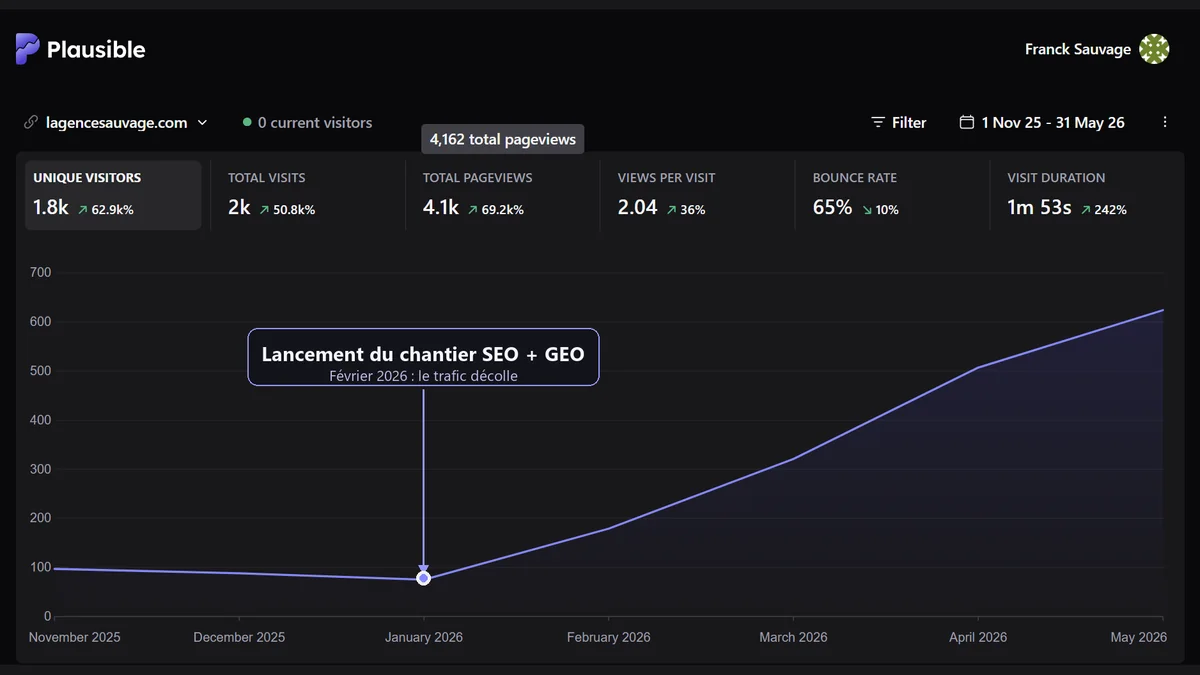The width and height of the screenshot is (1200, 675).
Task: Click the 4,162 total pageviews tooltip
Action: [503, 140]
